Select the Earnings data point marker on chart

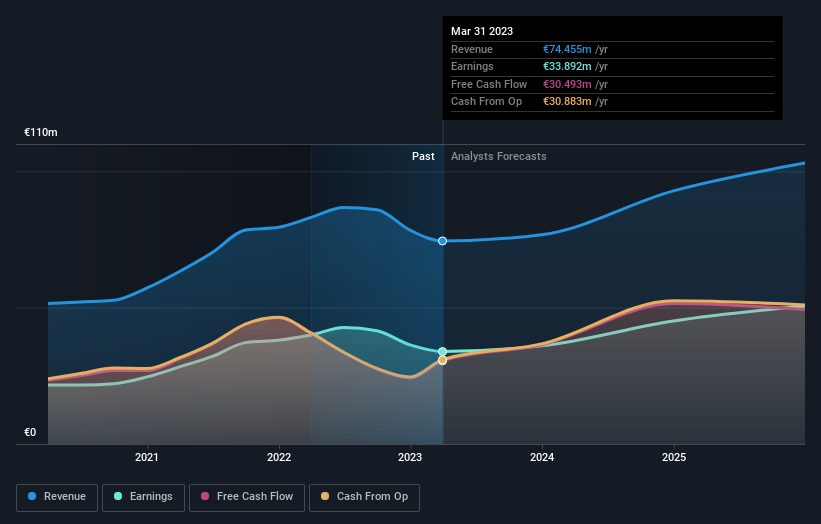(442, 351)
